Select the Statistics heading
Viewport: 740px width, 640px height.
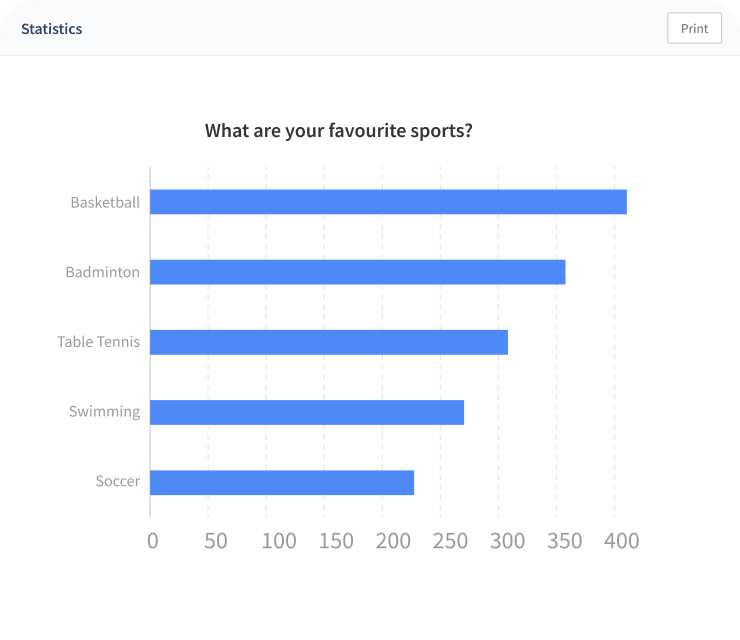pyautogui.click(x=52, y=29)
